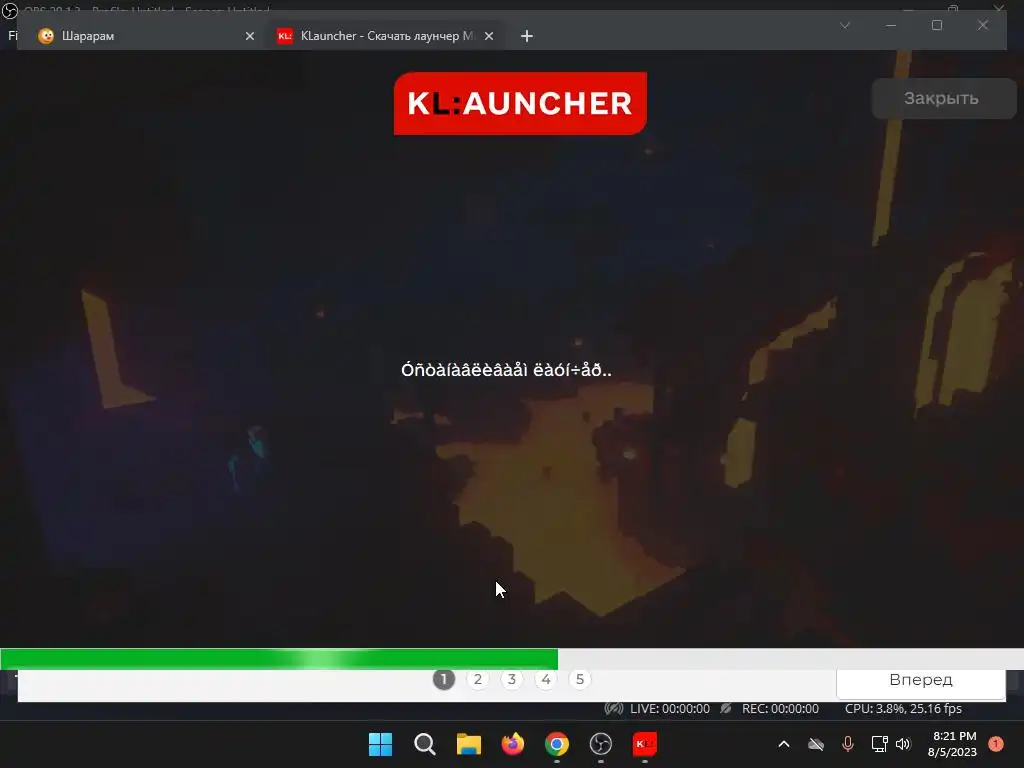
Task: Open the tab search chevron dropdown
Action: click(845, 25)
